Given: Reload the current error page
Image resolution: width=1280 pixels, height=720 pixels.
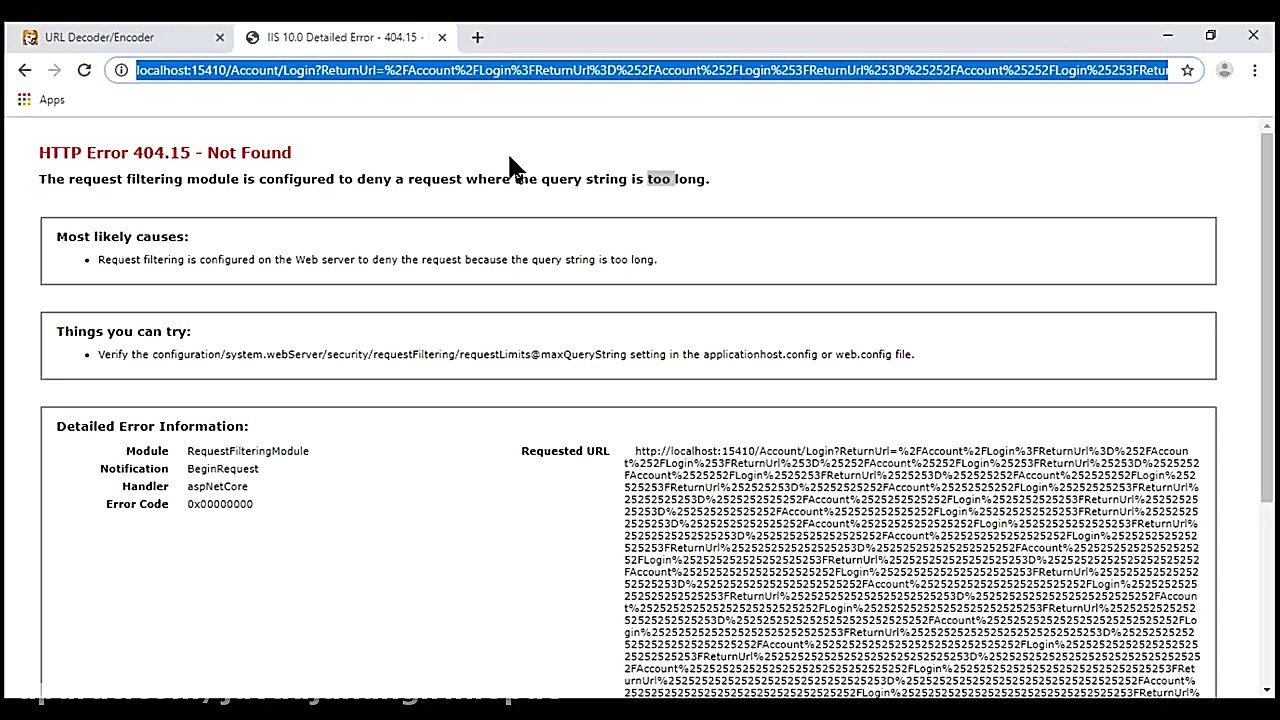Looking at the screenshot, I should (x=85, y=70).
